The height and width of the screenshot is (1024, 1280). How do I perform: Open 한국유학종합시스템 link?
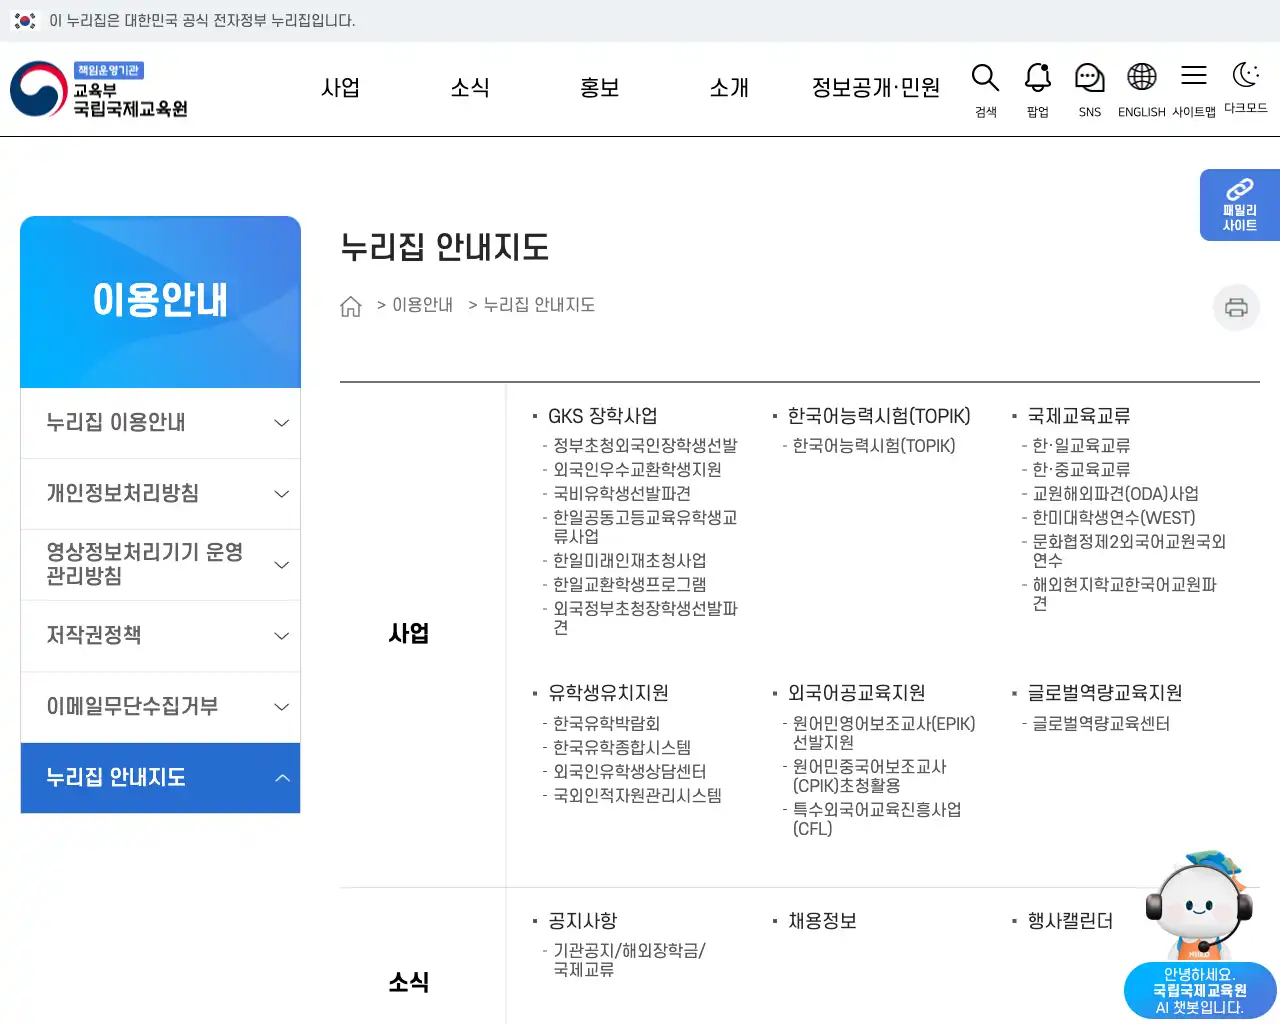click(622, 748)
